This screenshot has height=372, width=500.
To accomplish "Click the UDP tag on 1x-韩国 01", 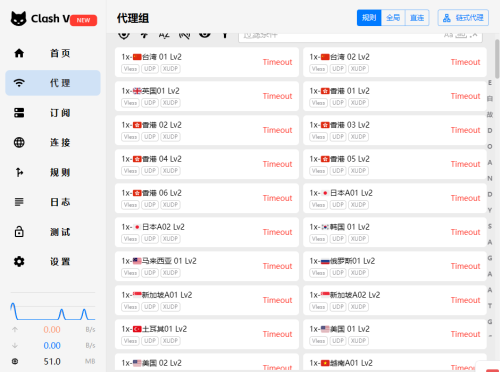I will coord(338,239).
